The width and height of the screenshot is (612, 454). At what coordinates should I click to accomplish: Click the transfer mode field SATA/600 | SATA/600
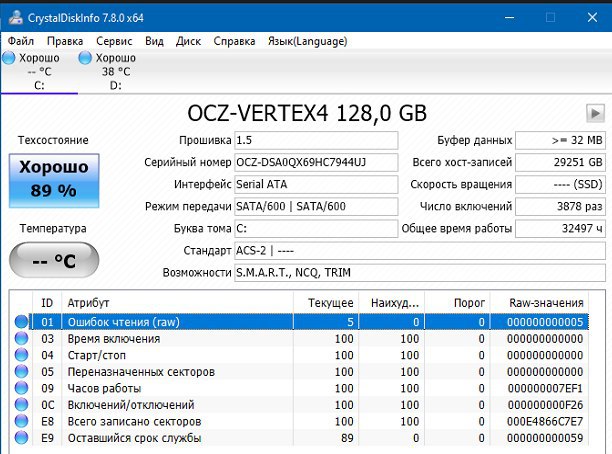[x=316, y=206]
